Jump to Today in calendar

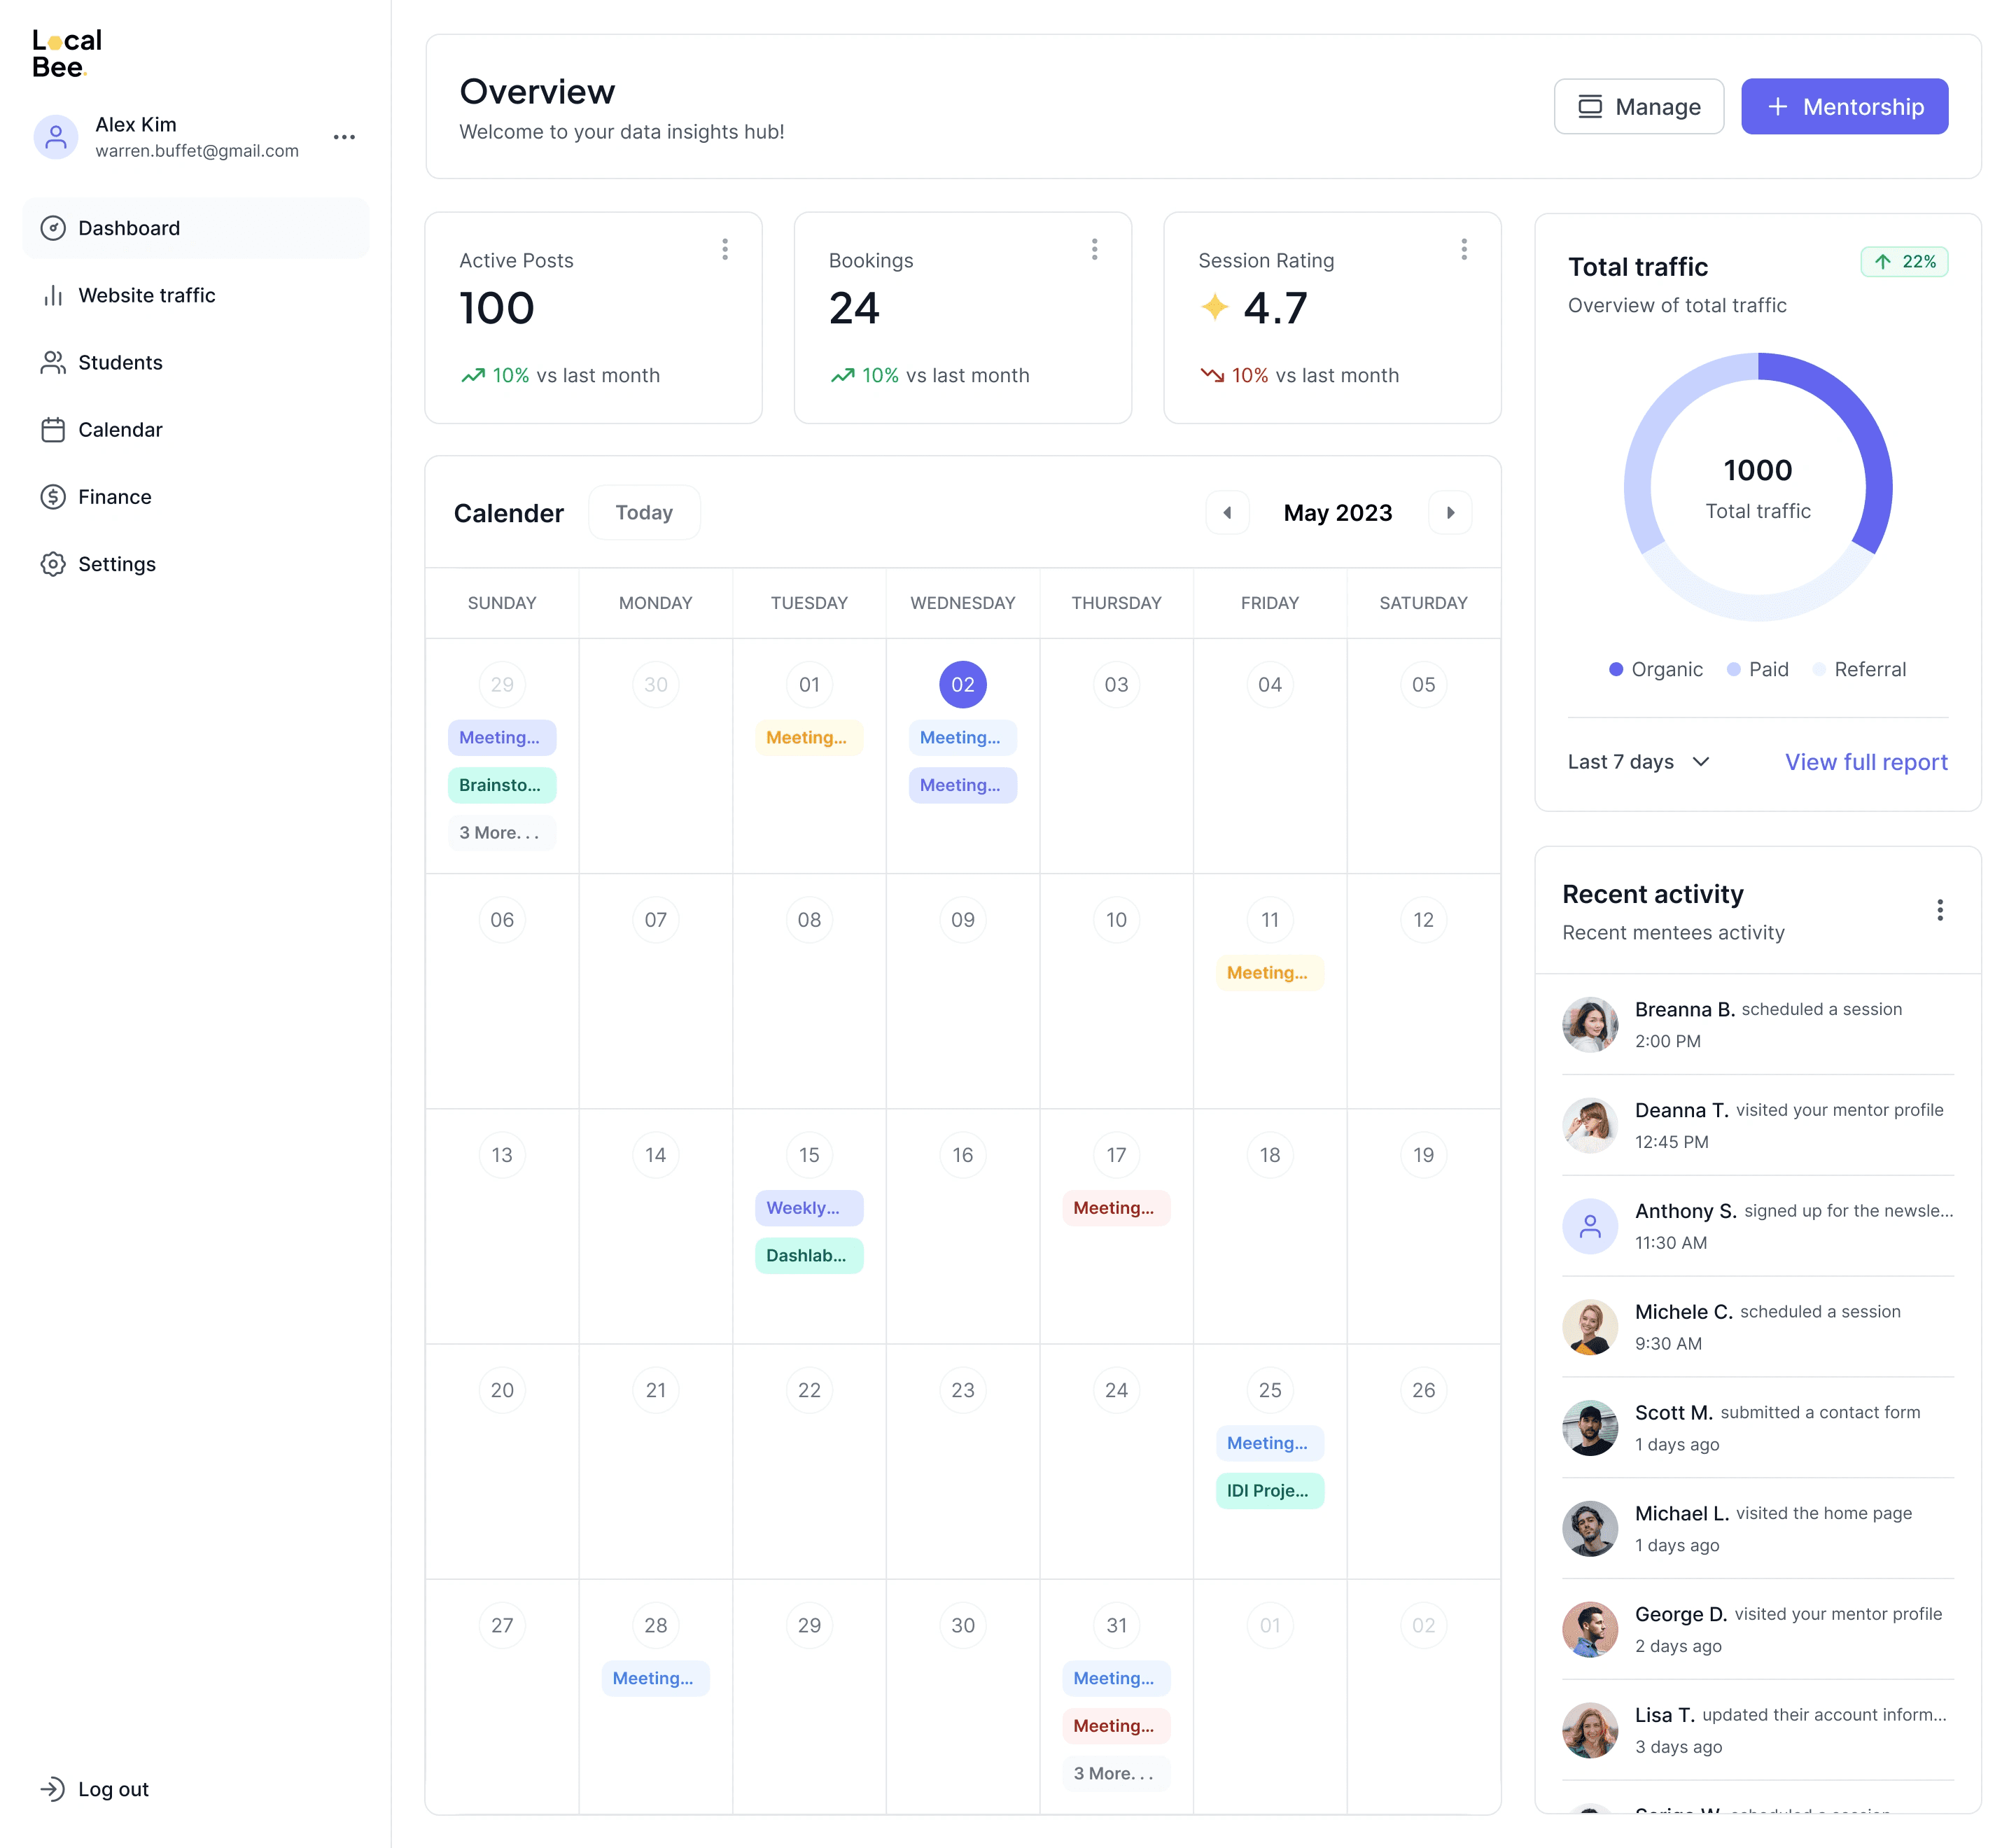(x=644, y=513)
